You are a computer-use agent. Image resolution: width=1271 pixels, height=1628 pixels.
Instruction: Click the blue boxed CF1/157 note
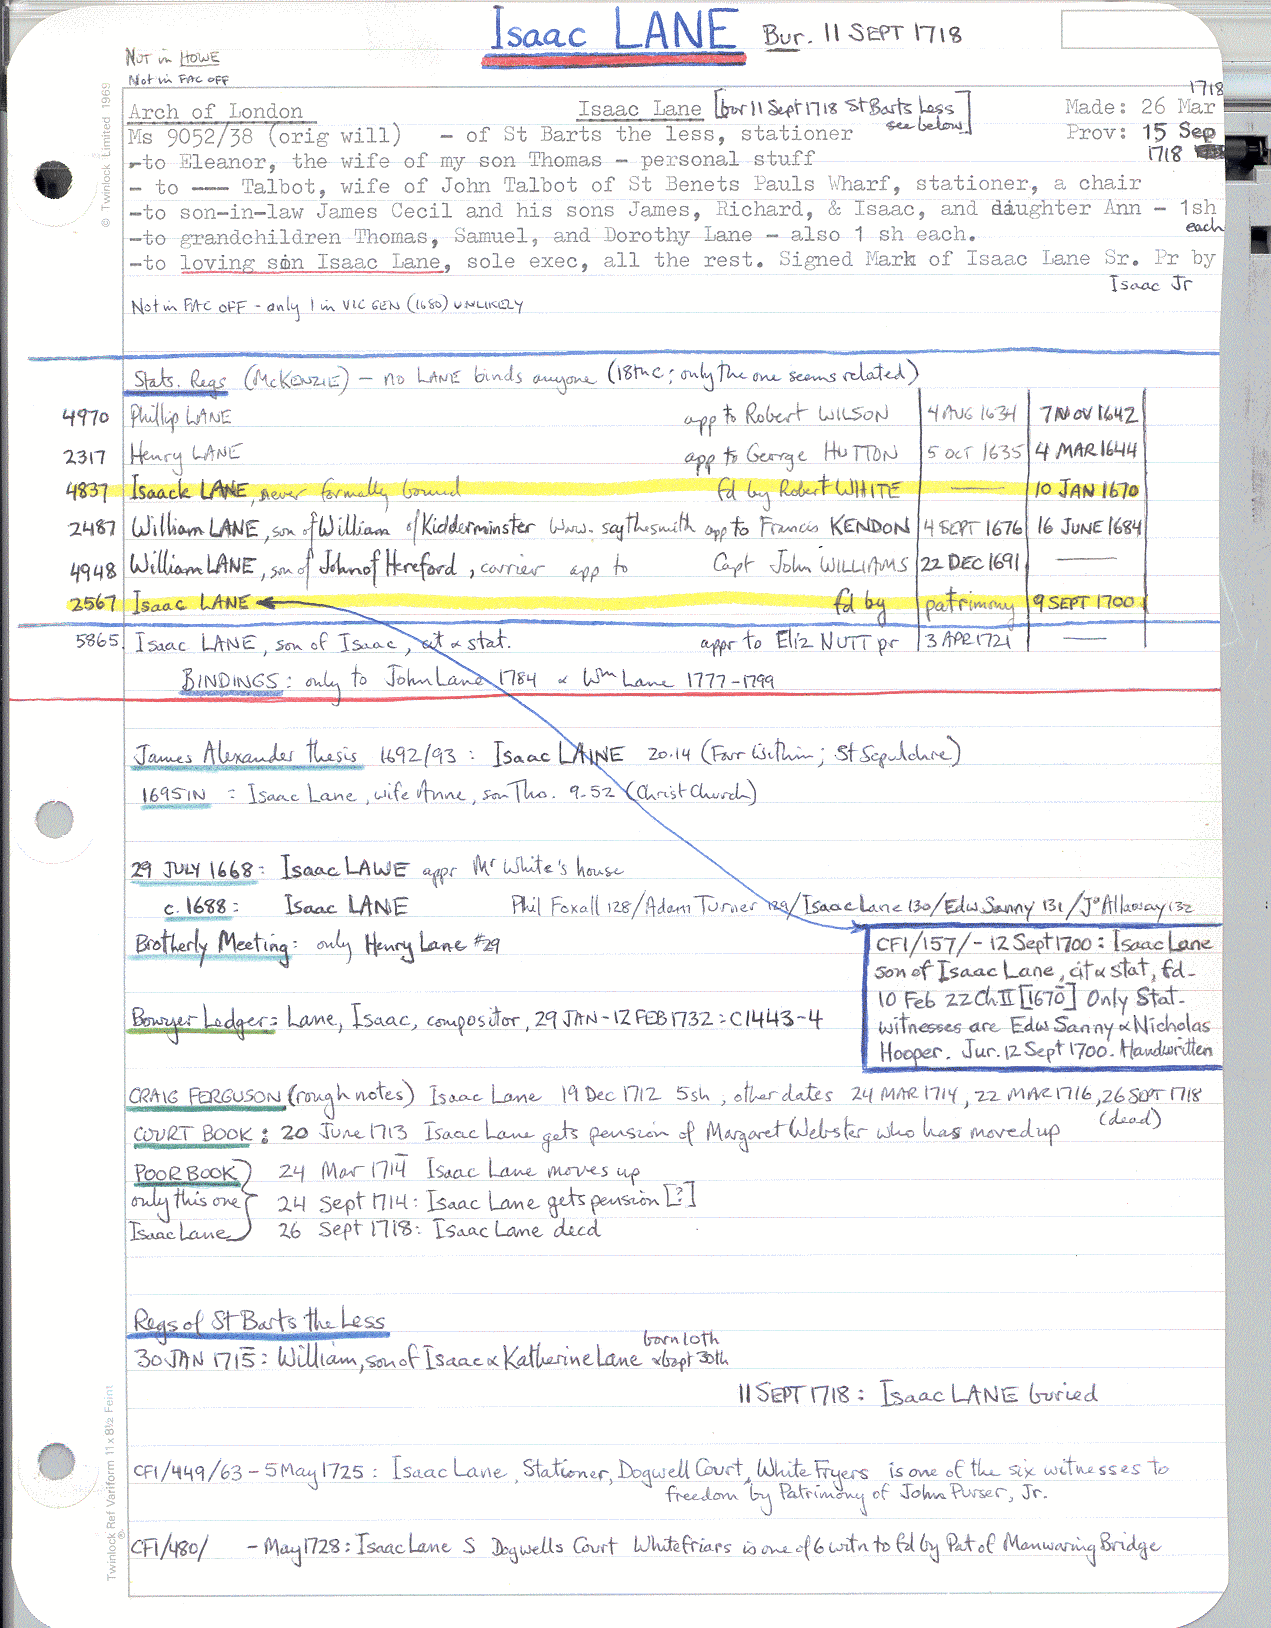pos(1040,996)
